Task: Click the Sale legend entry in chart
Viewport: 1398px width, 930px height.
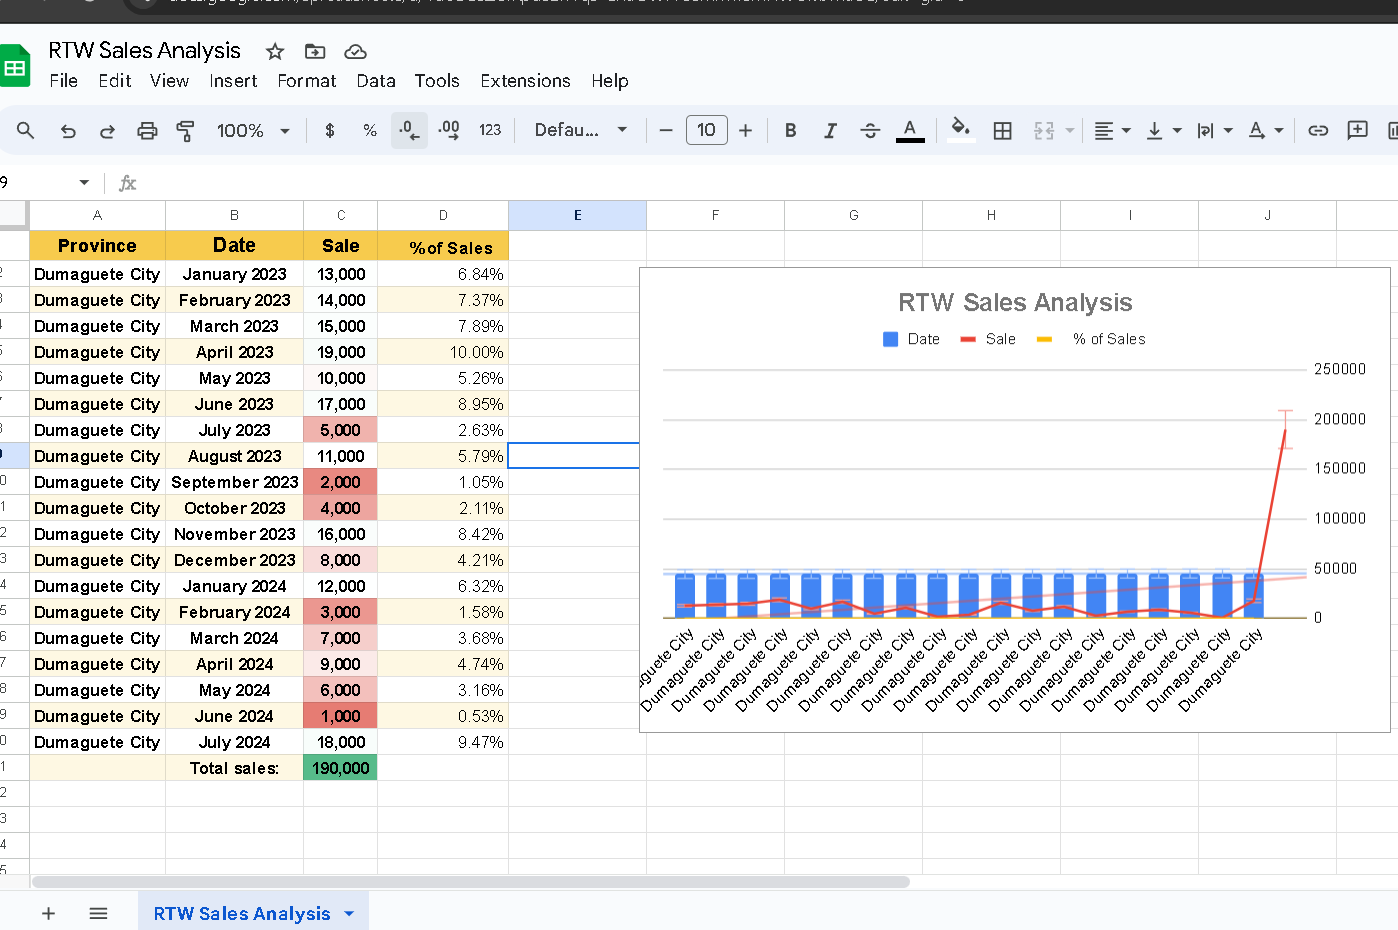Action: click(x=988, y=339)
